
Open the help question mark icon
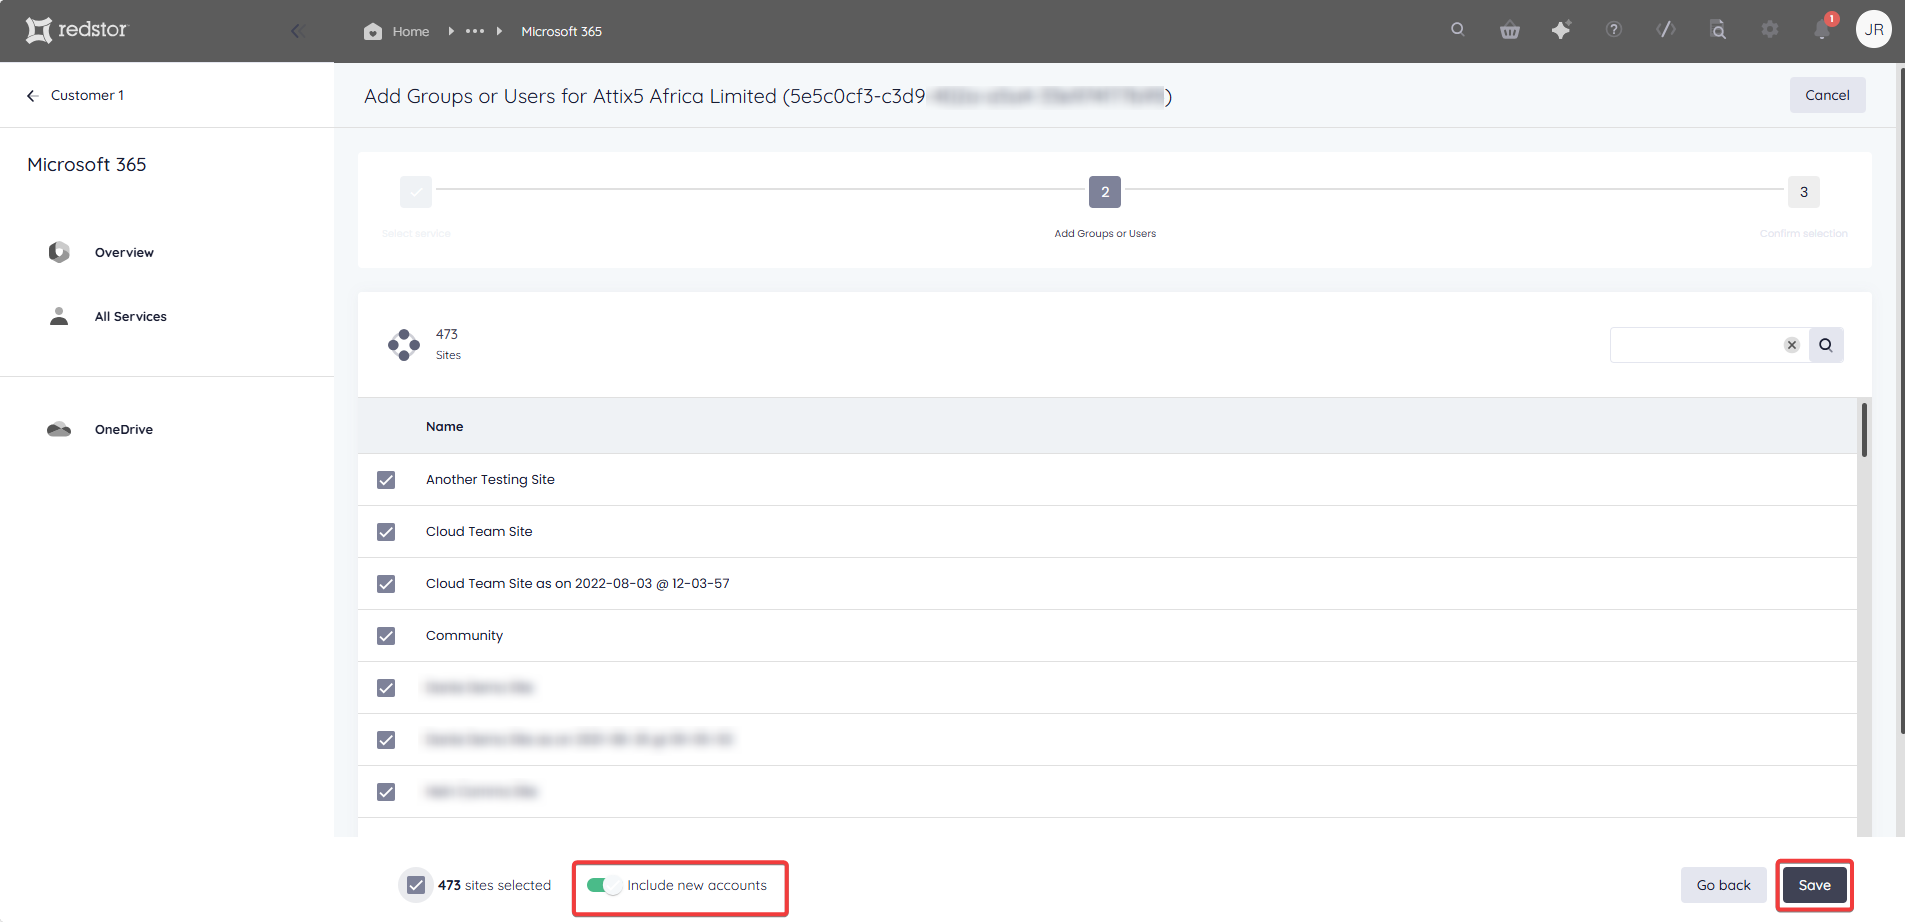tap(1614, 30)
